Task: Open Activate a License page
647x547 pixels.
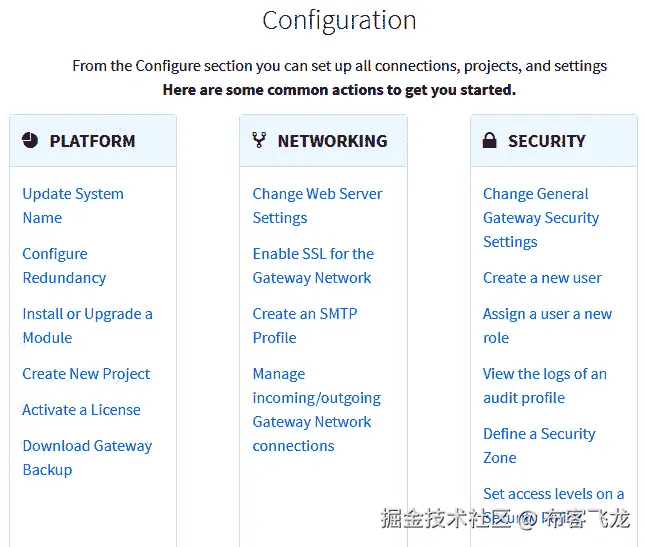Action: [x=81, y=410]
